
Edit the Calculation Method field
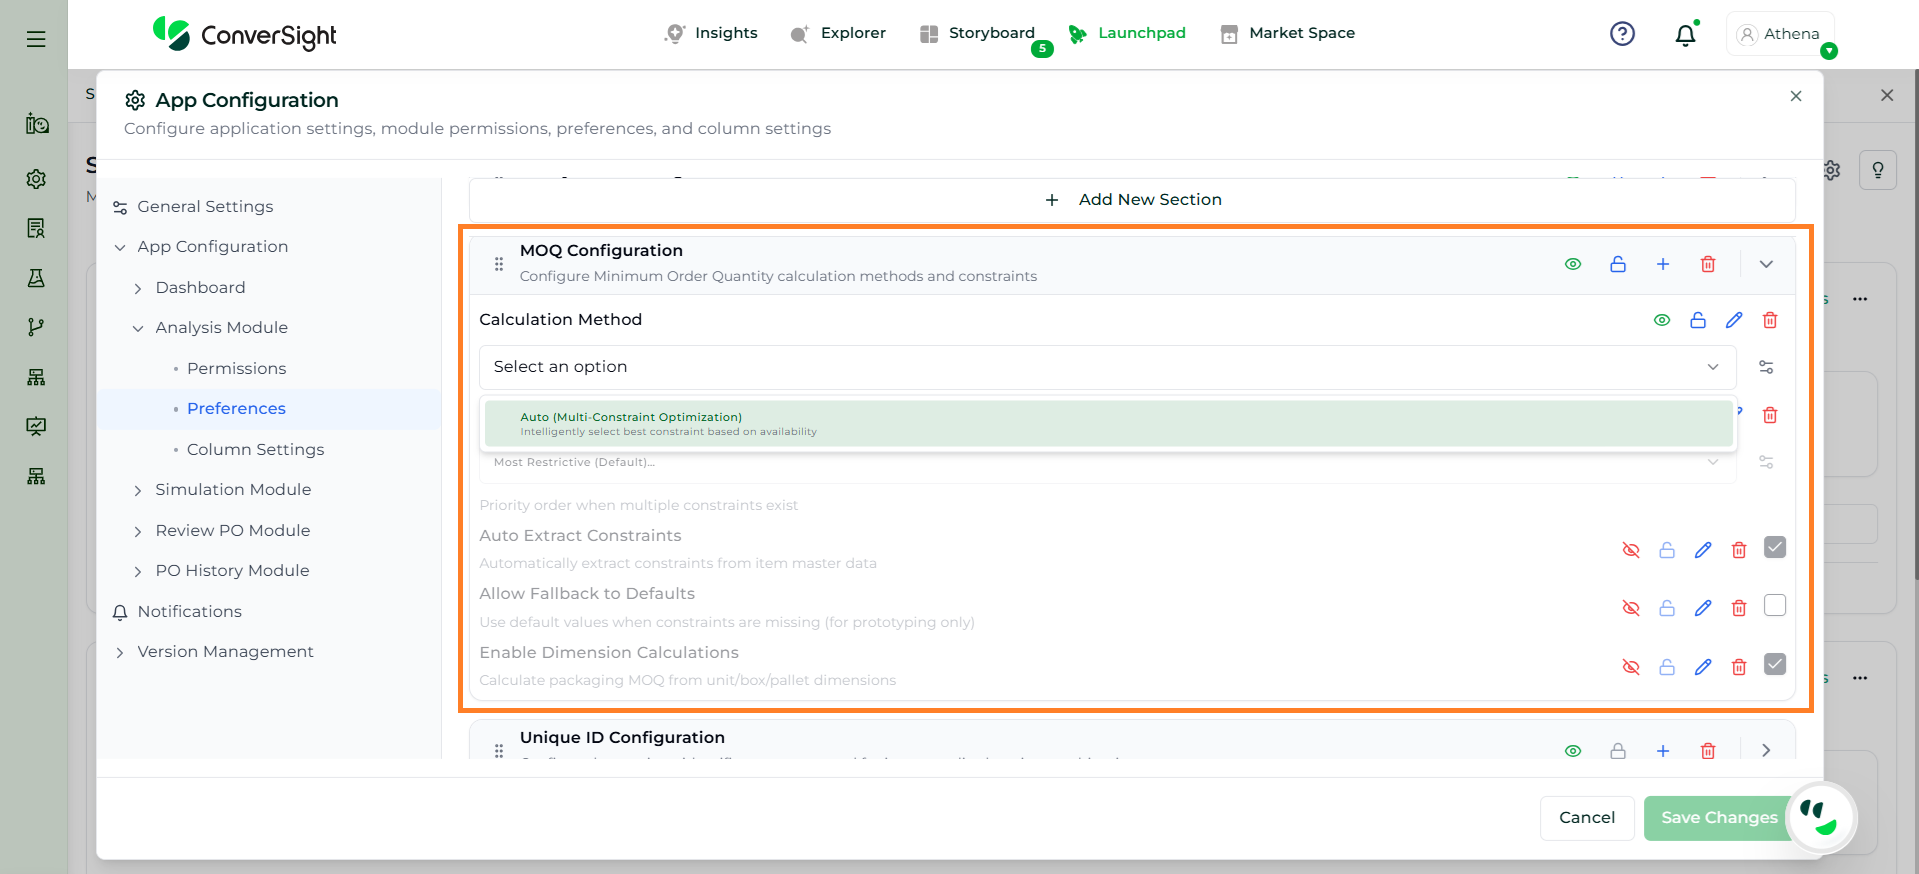1734,320
